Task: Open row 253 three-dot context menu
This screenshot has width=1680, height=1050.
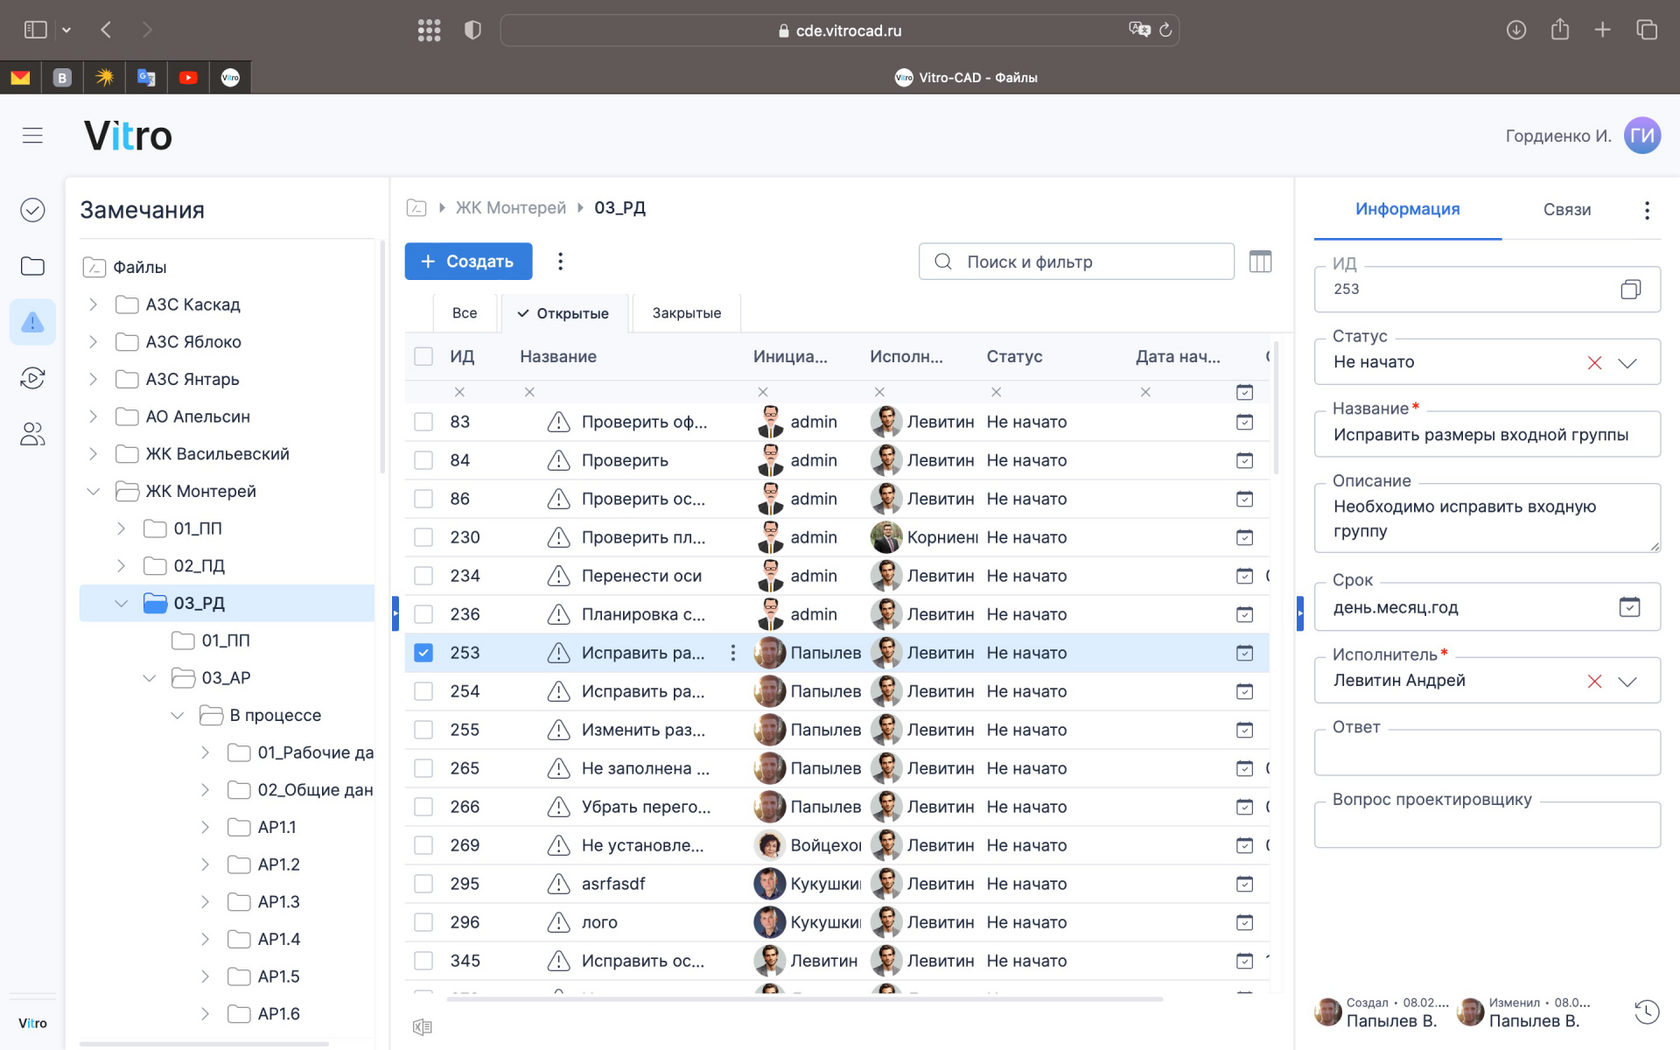Action: pos(733,653)
